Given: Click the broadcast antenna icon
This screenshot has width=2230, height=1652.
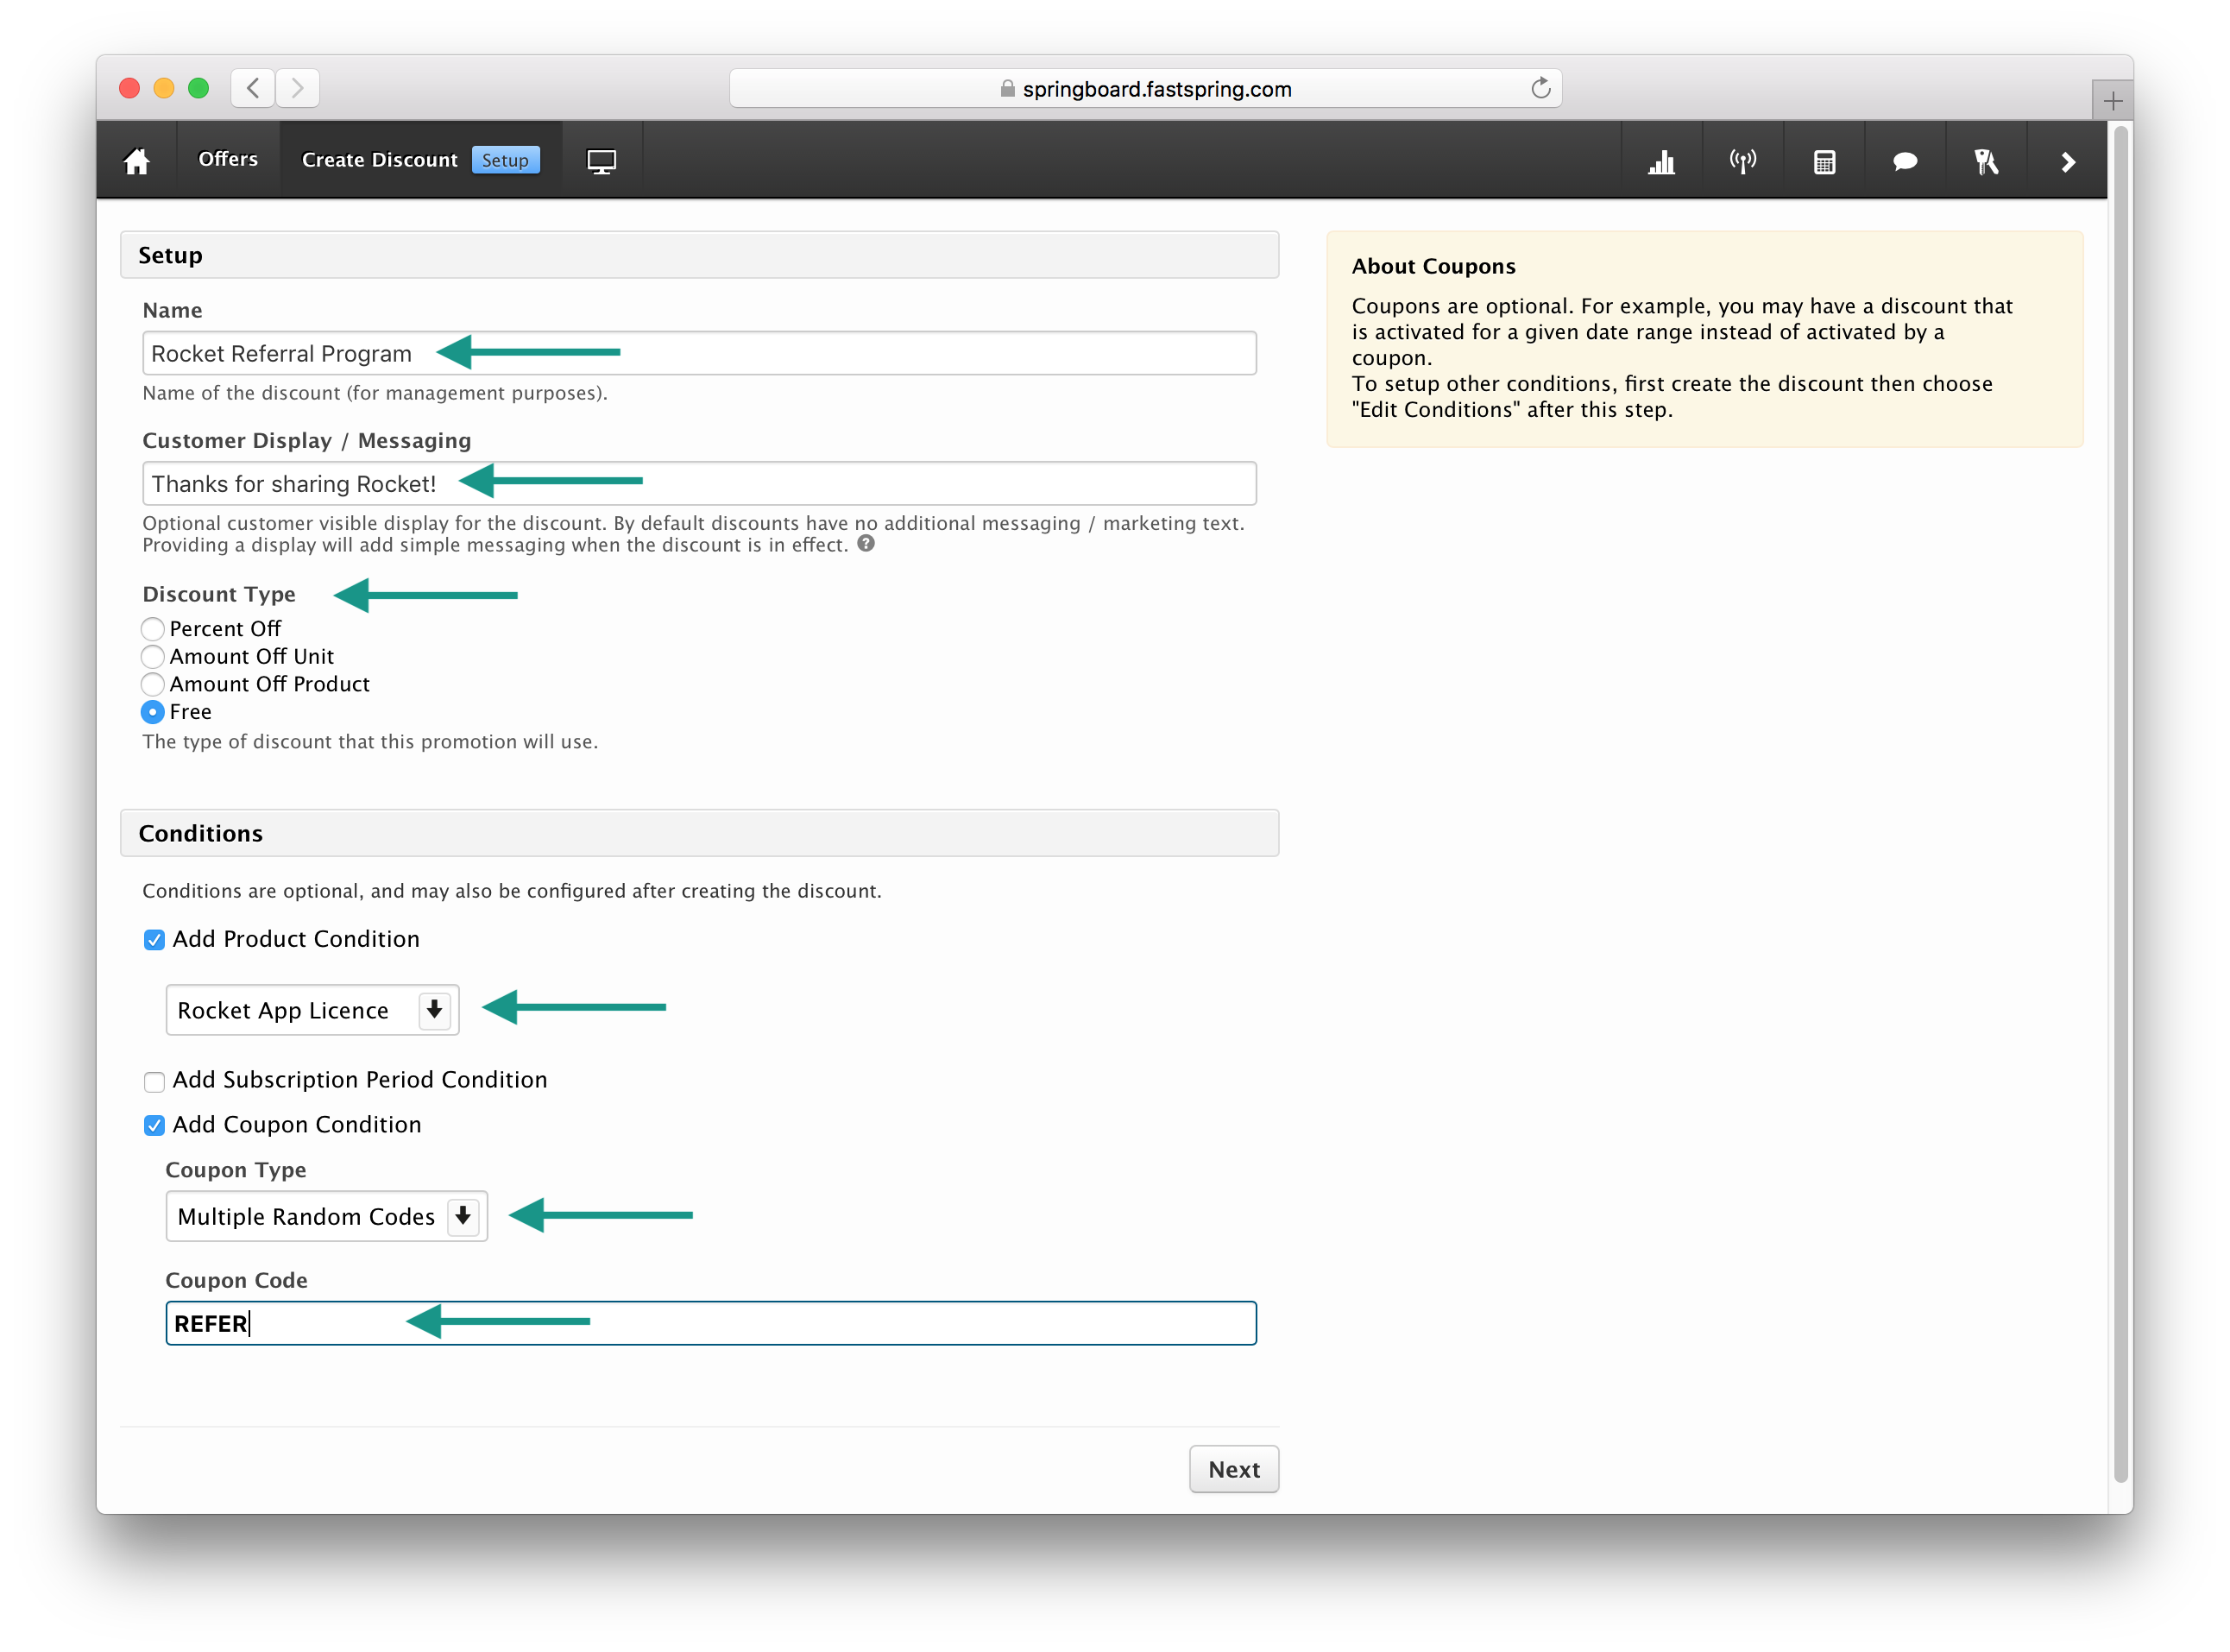Looking at the screenshot, I should point(1742,161).
